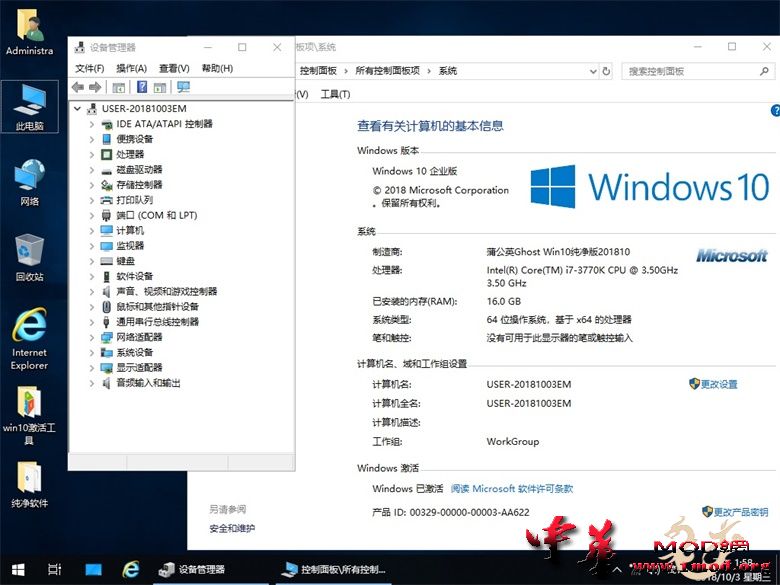Click Internet Explorer icon in the taskbar
The height and width of the screenshot is (585, 780).
click(131, 569)
